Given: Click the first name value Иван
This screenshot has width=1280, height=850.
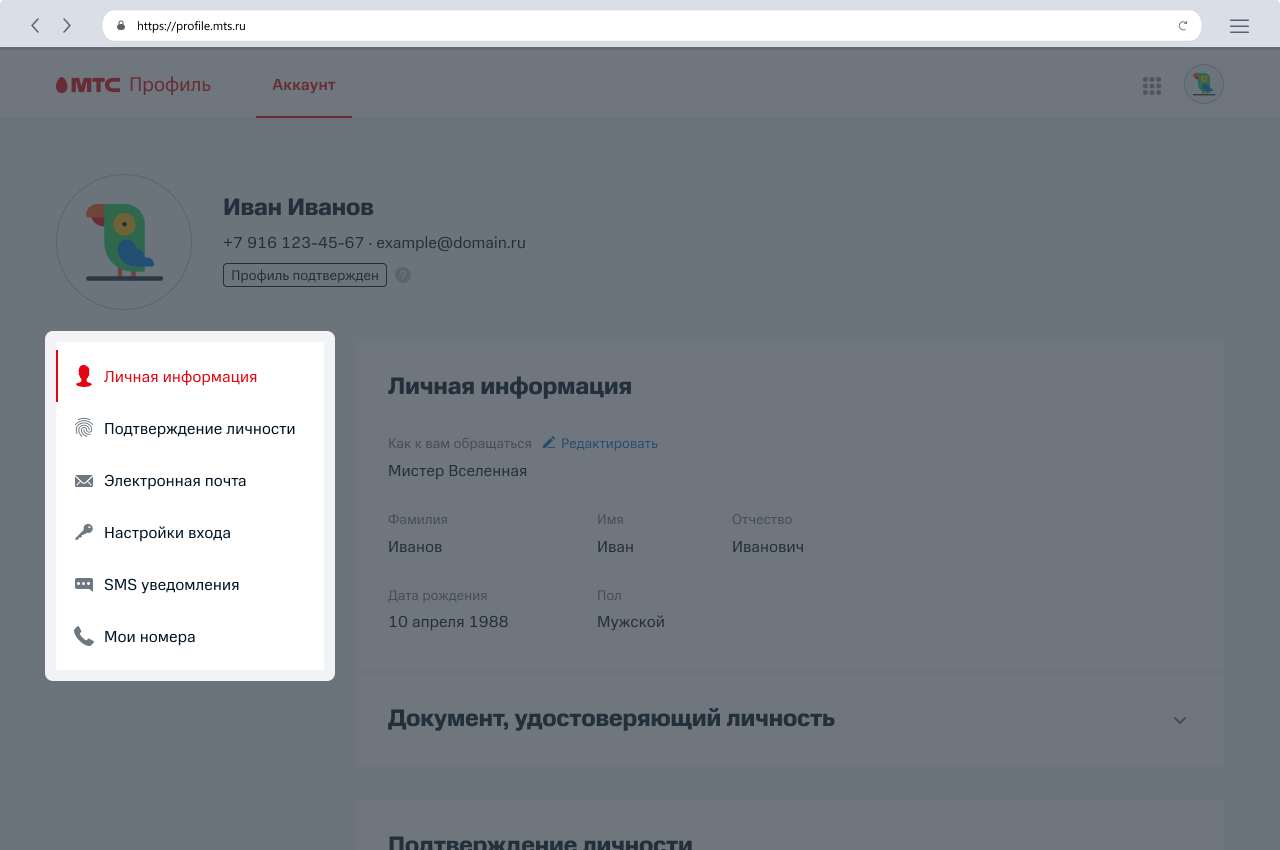Looking at the screenshot, I should (x=615, y=546).
